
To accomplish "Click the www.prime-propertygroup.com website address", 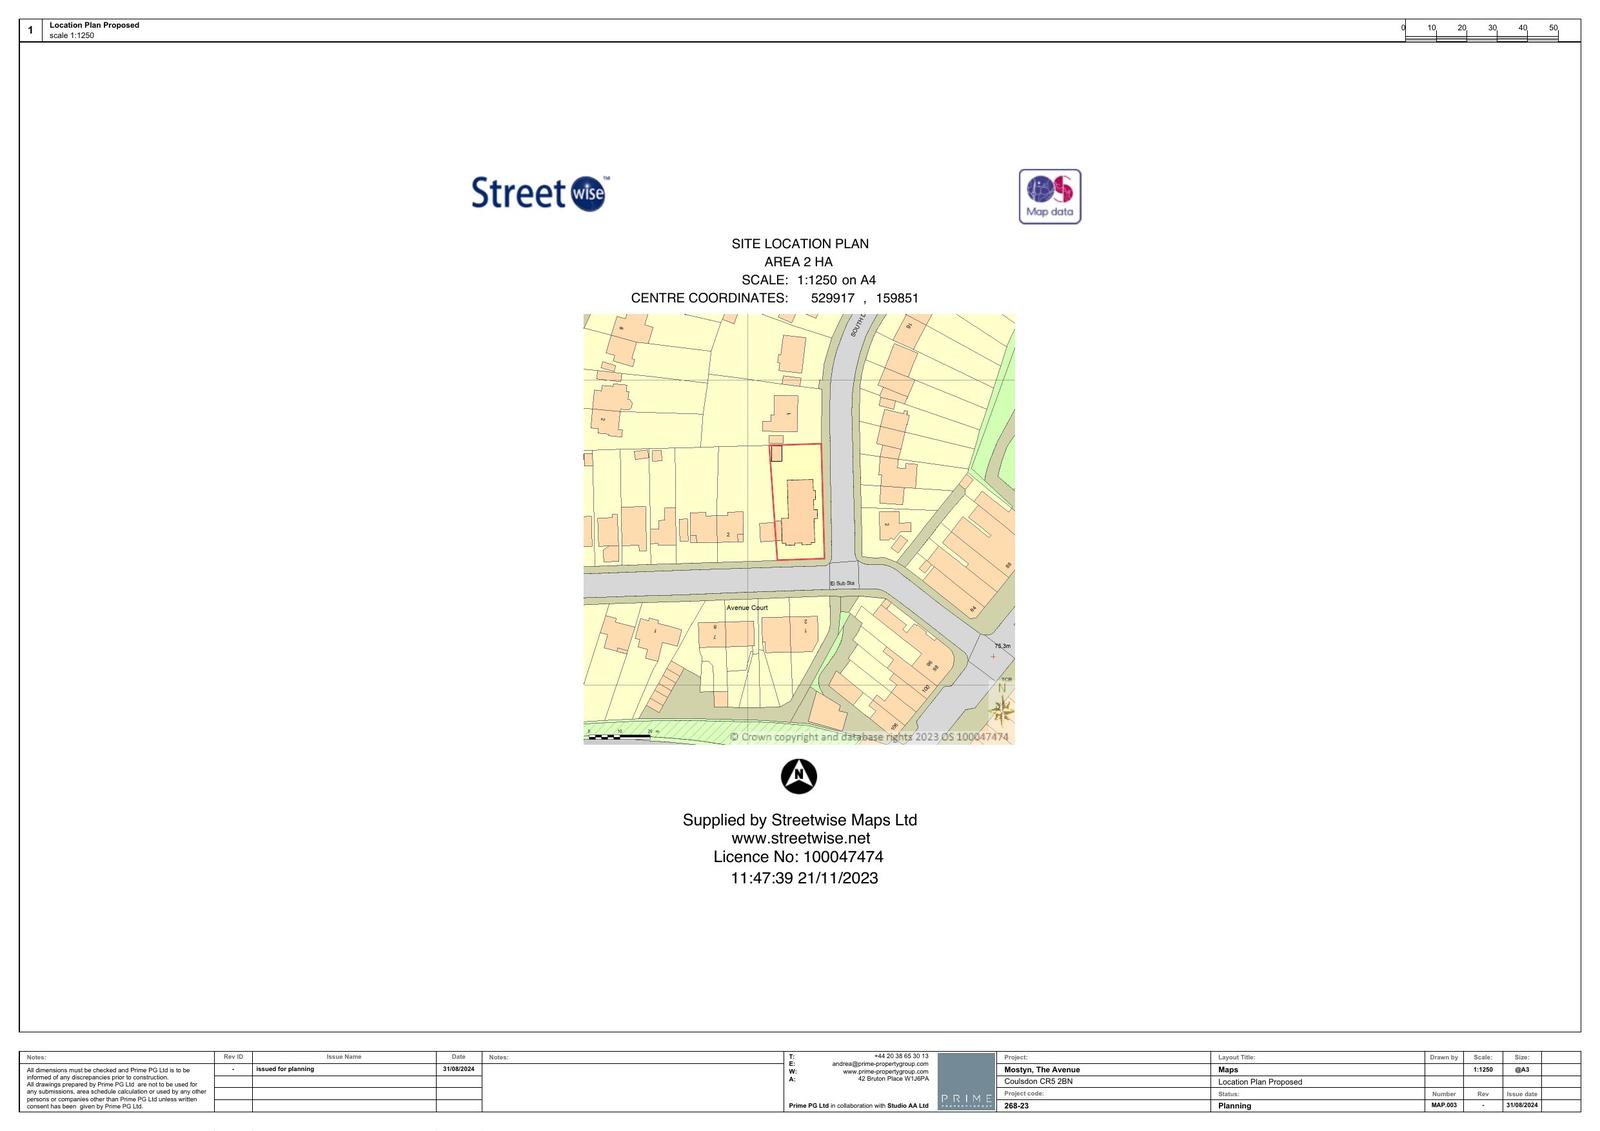I will pos(885,1072).
